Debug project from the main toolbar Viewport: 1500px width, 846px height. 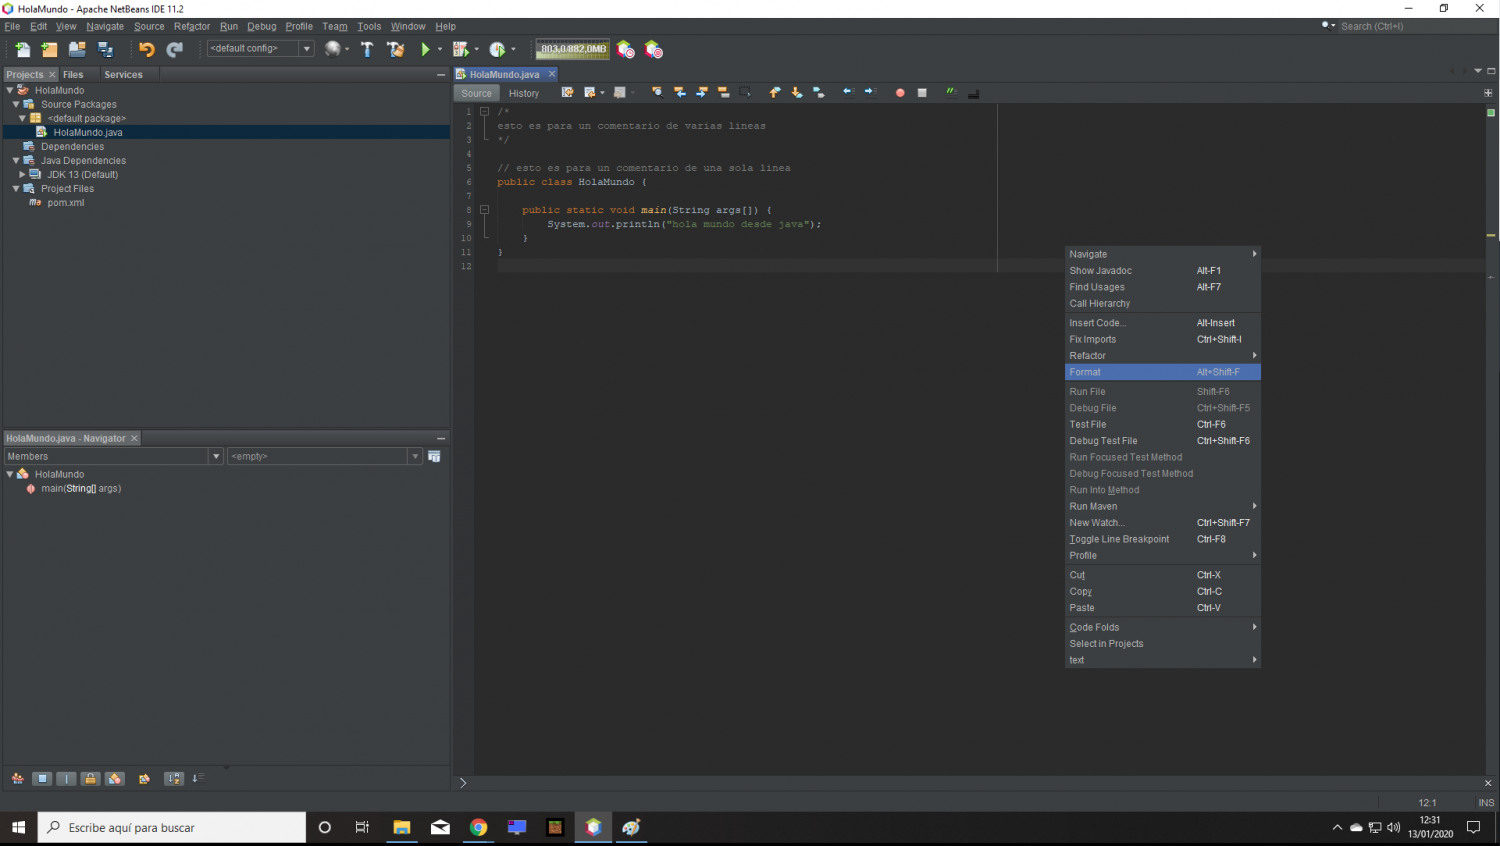coord(460,49)
